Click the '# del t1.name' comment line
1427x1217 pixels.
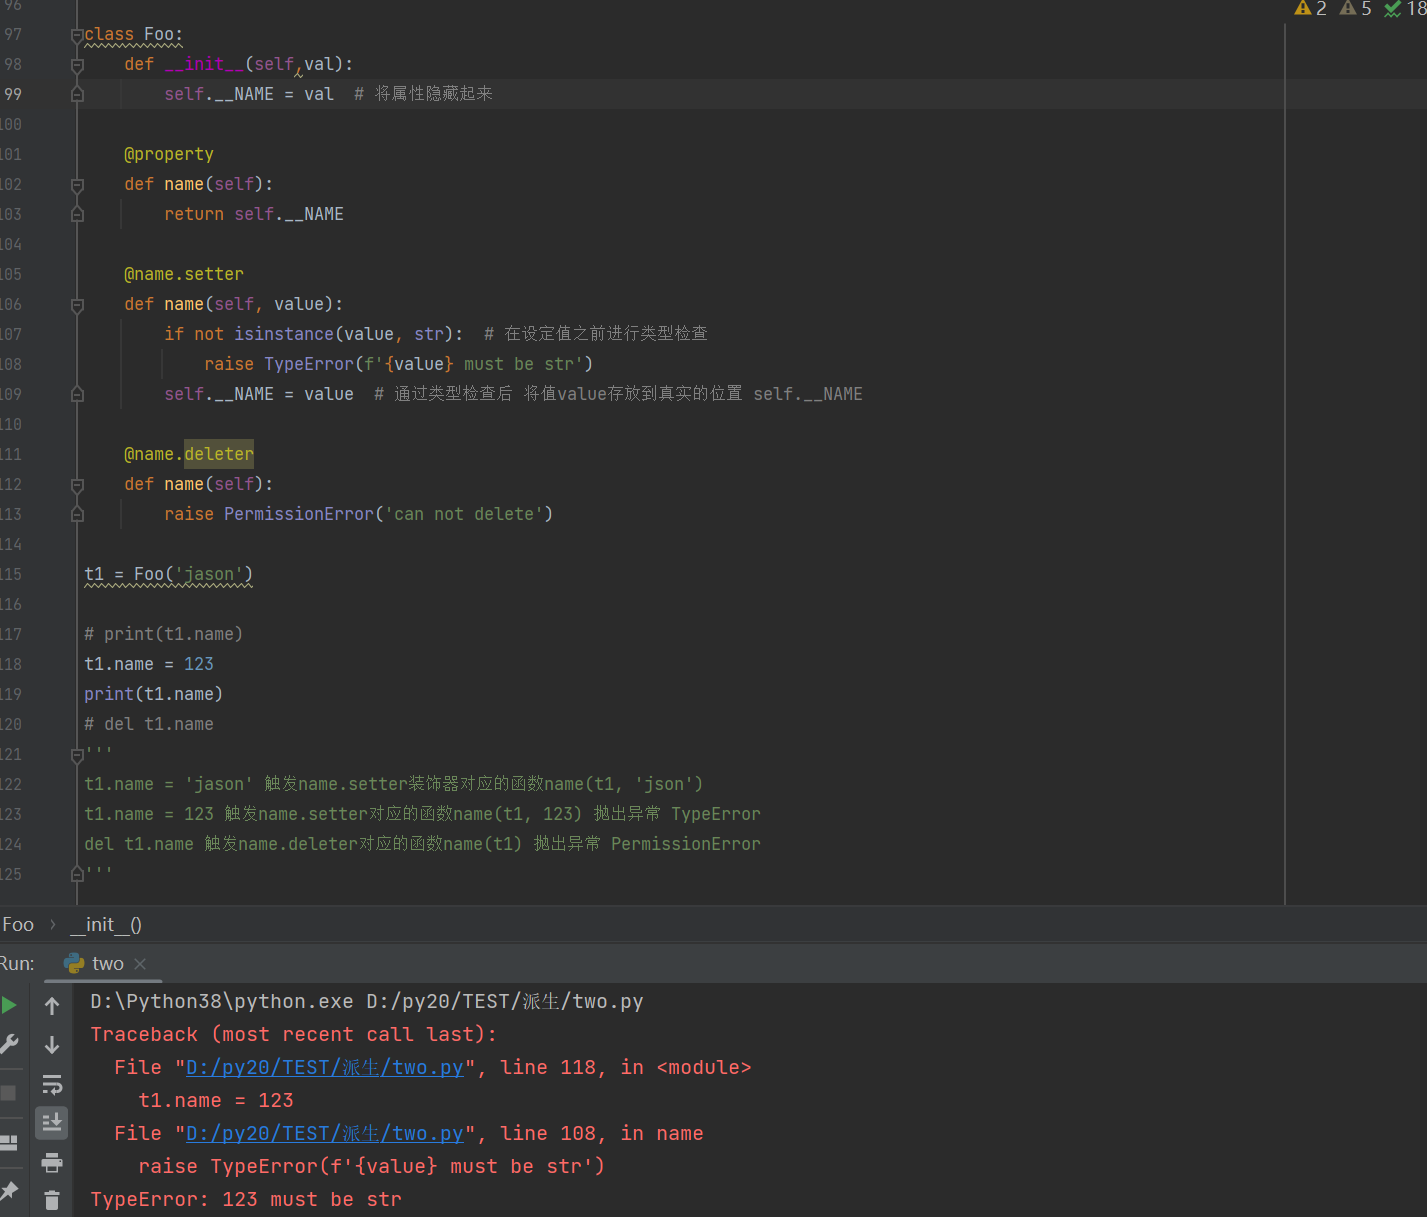[x=149, y=724]
